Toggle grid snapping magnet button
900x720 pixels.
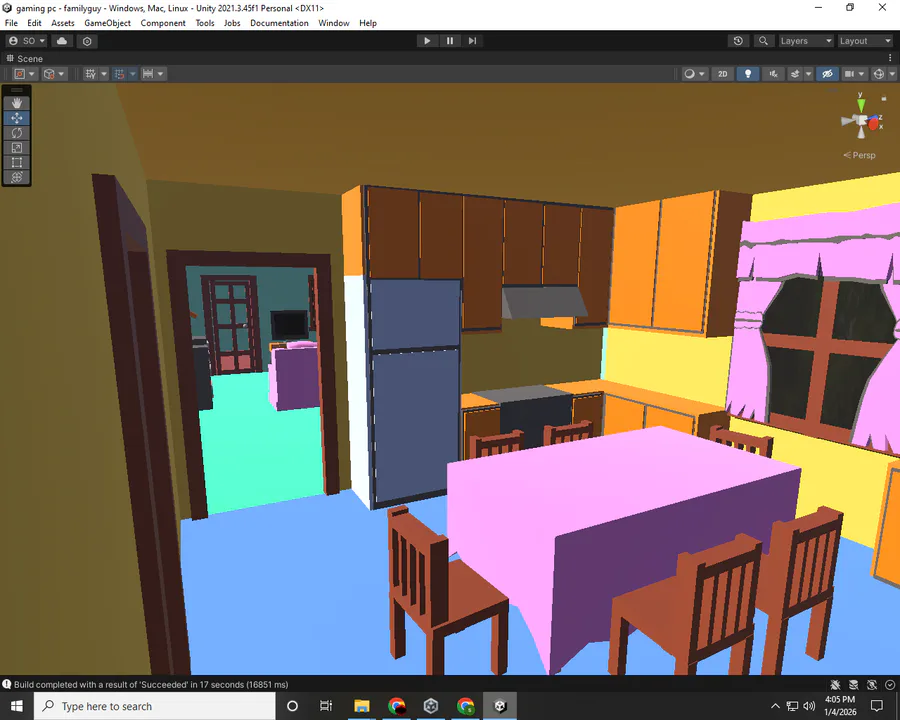coord(119,73)
